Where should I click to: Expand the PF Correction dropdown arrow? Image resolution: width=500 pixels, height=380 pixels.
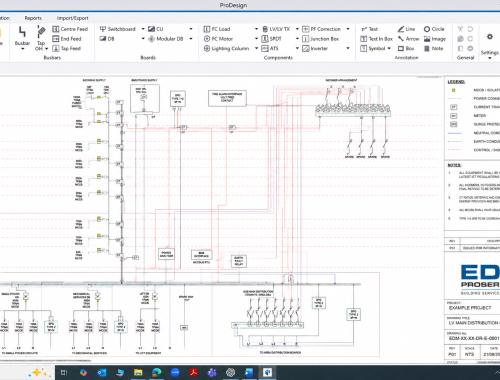[348, 29]
